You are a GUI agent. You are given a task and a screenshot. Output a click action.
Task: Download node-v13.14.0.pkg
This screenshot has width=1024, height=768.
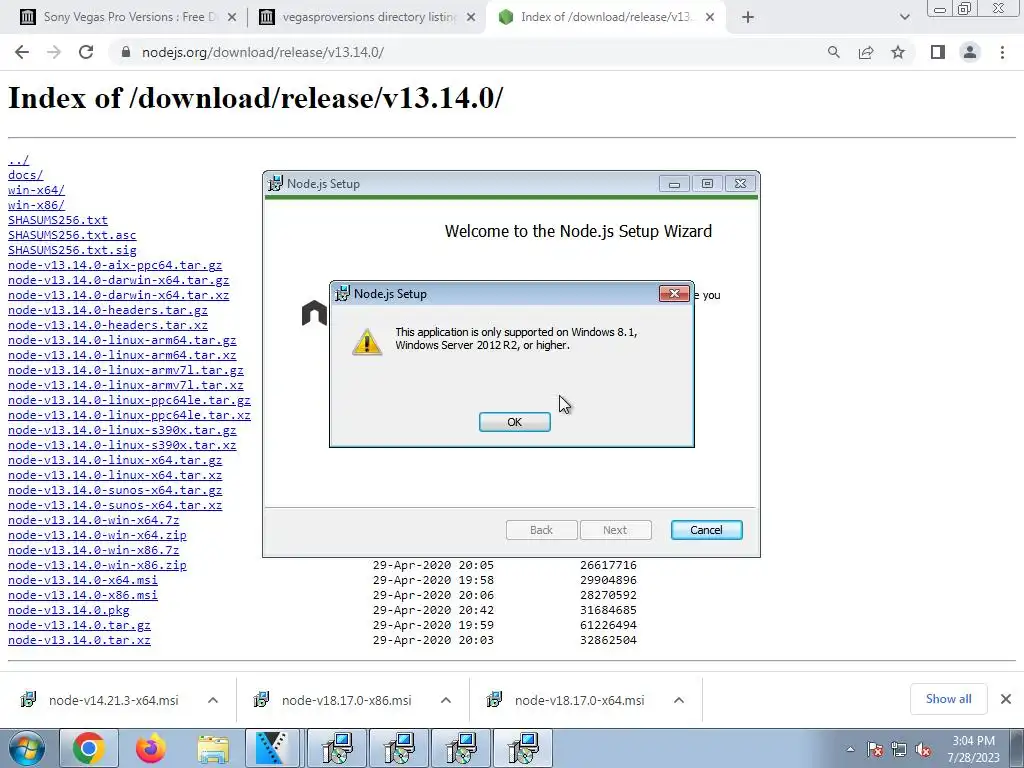tap(69, 610)
